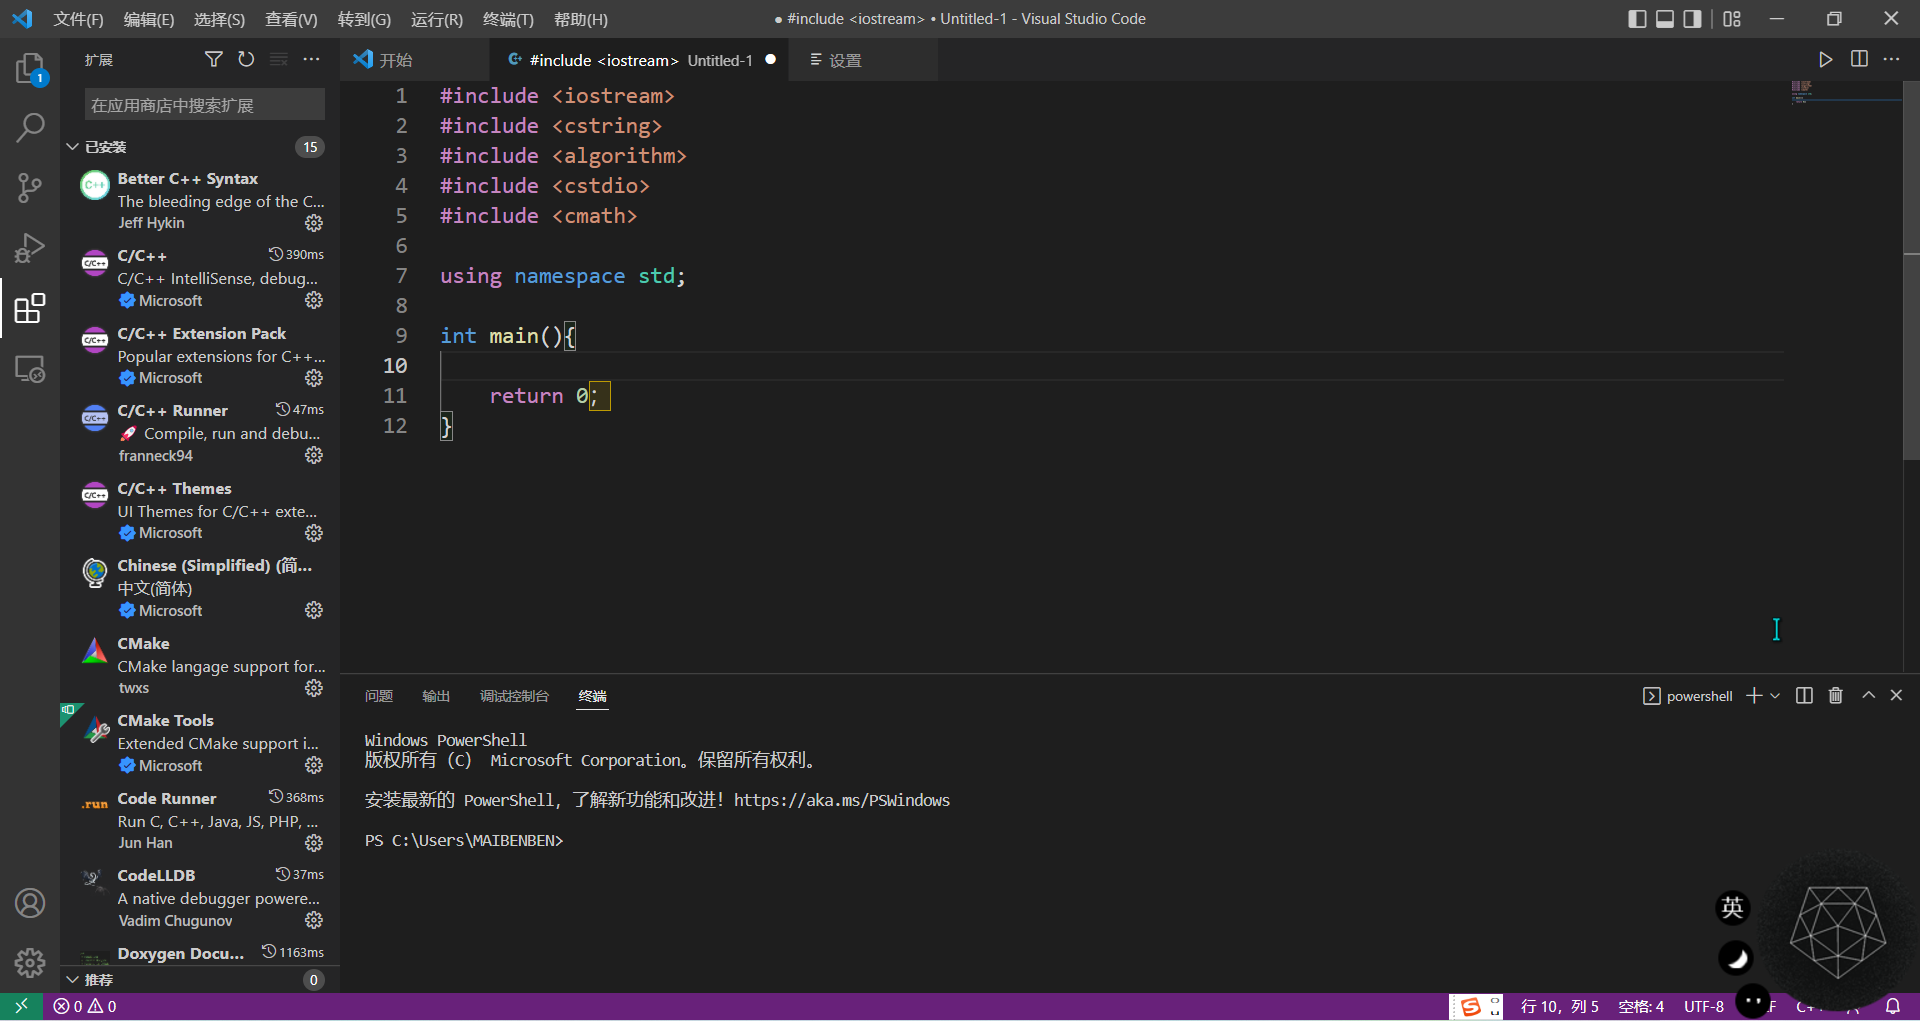Image resolution: width=1920 pixels, height=1021 pixels.
Task: Click the code minimap preview
Action: click(x=1845, y=92)
